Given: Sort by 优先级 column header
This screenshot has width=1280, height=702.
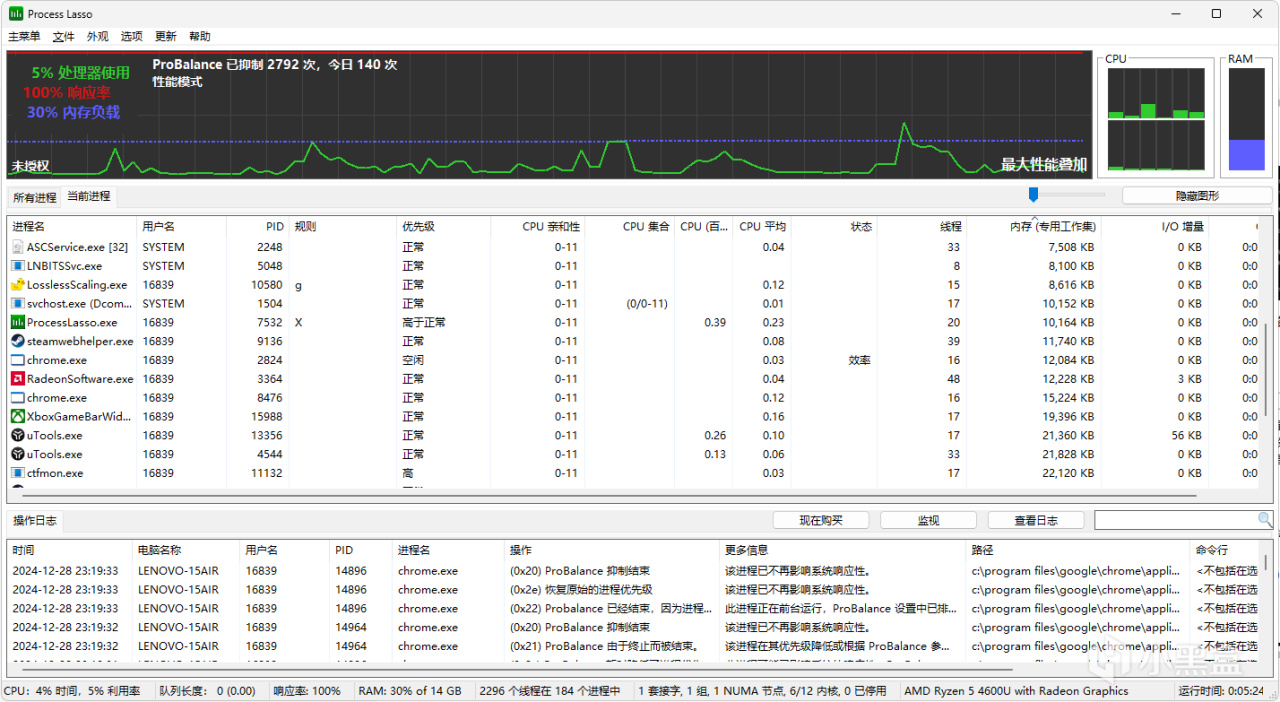Looking at the screenshot, I should [x=443, y=226].
